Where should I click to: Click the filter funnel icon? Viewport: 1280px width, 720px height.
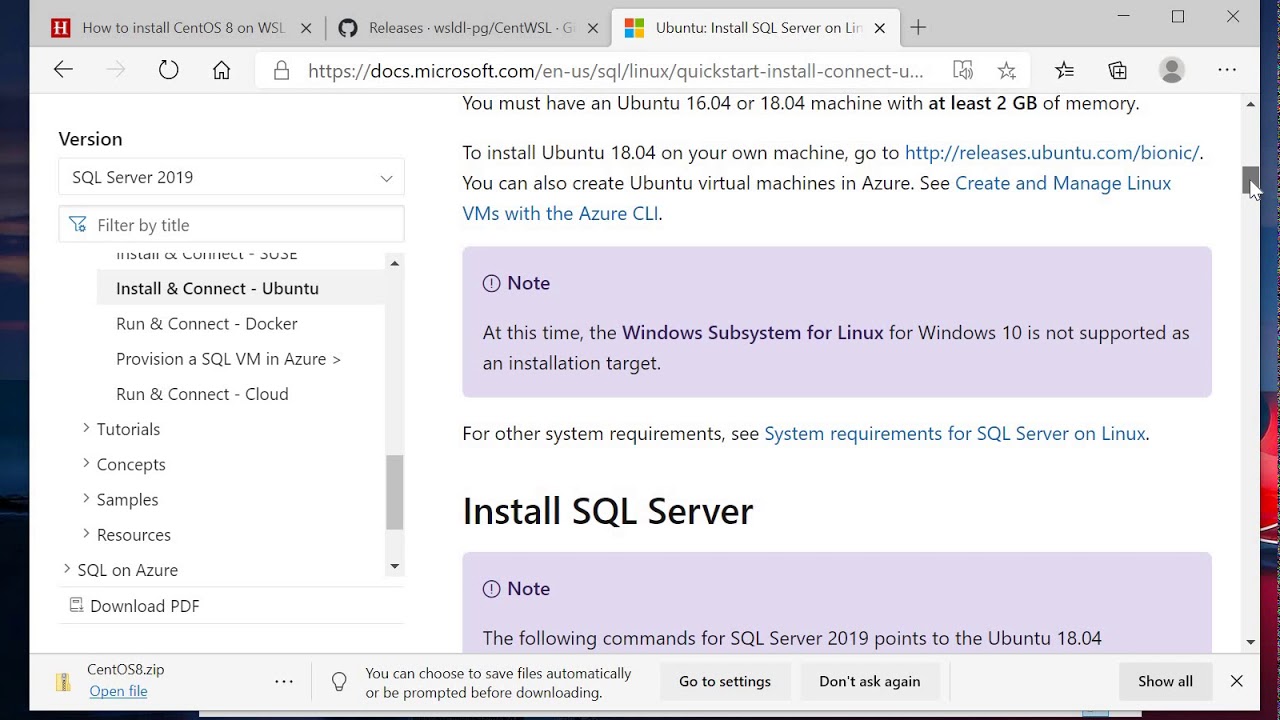(78, 225)
